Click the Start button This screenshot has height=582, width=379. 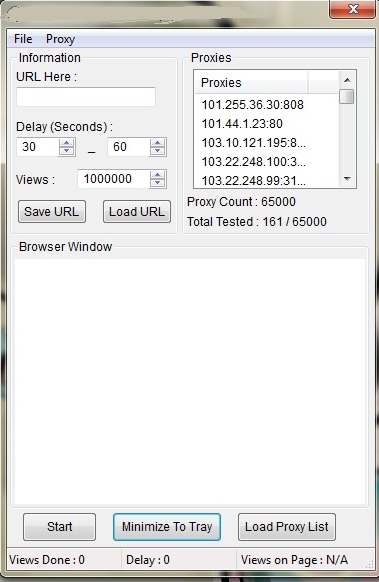pos(59,527)
